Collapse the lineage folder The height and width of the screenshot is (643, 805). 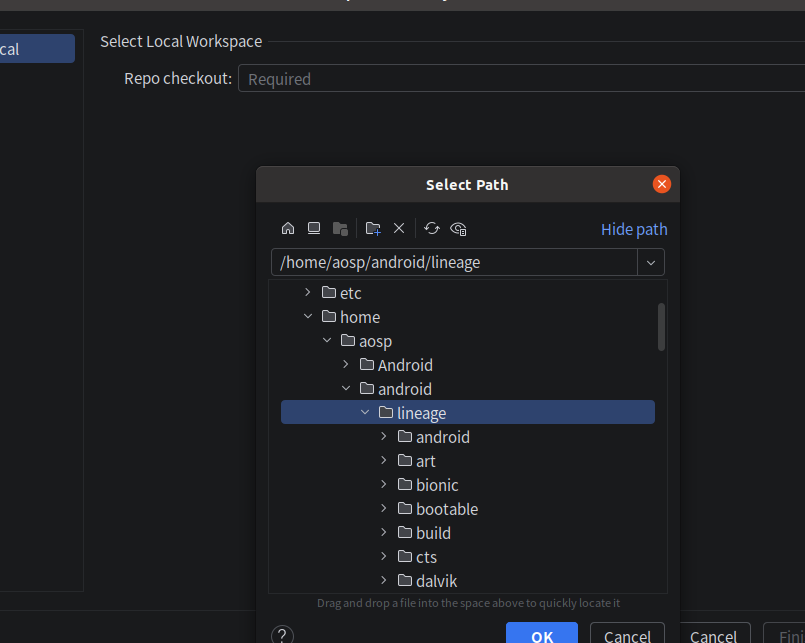tap(365, 412)
